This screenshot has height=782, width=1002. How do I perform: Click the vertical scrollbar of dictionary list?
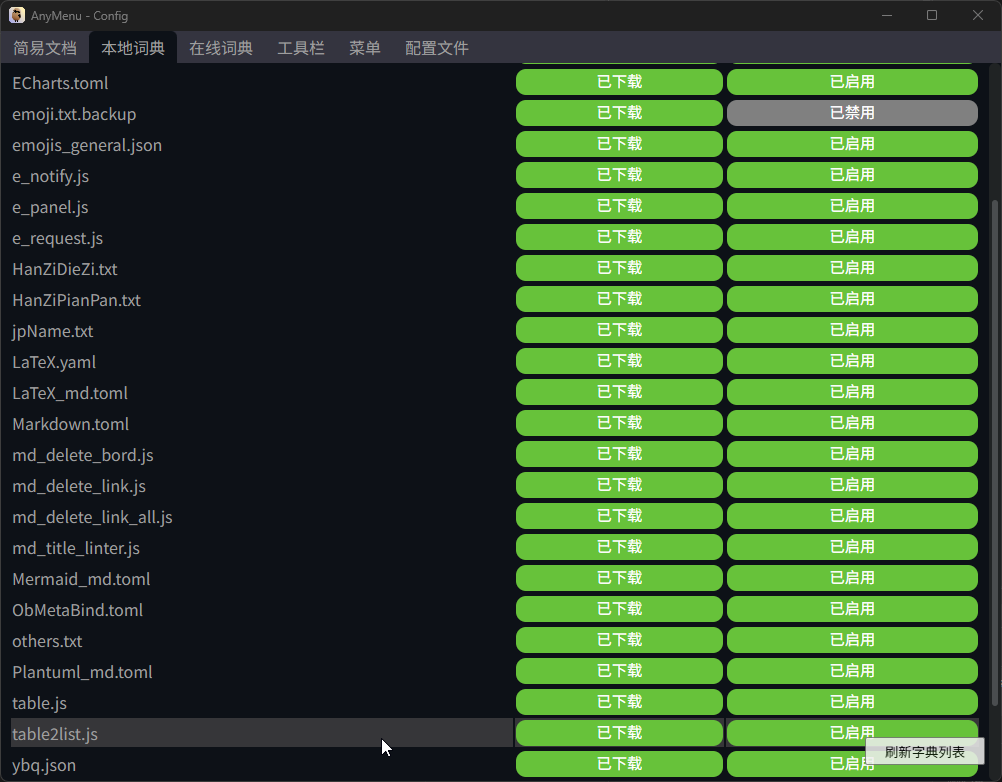click(x=994, y=454)
